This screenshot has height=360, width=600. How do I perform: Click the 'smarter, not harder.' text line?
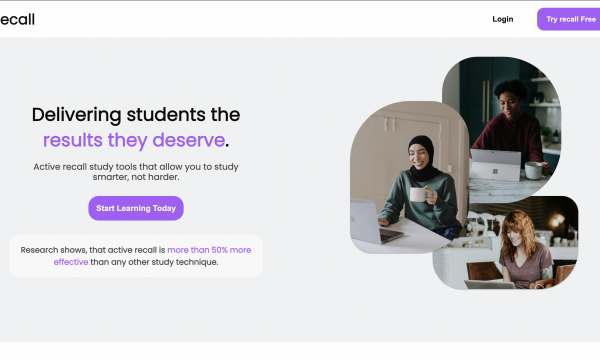pos(136,177)
